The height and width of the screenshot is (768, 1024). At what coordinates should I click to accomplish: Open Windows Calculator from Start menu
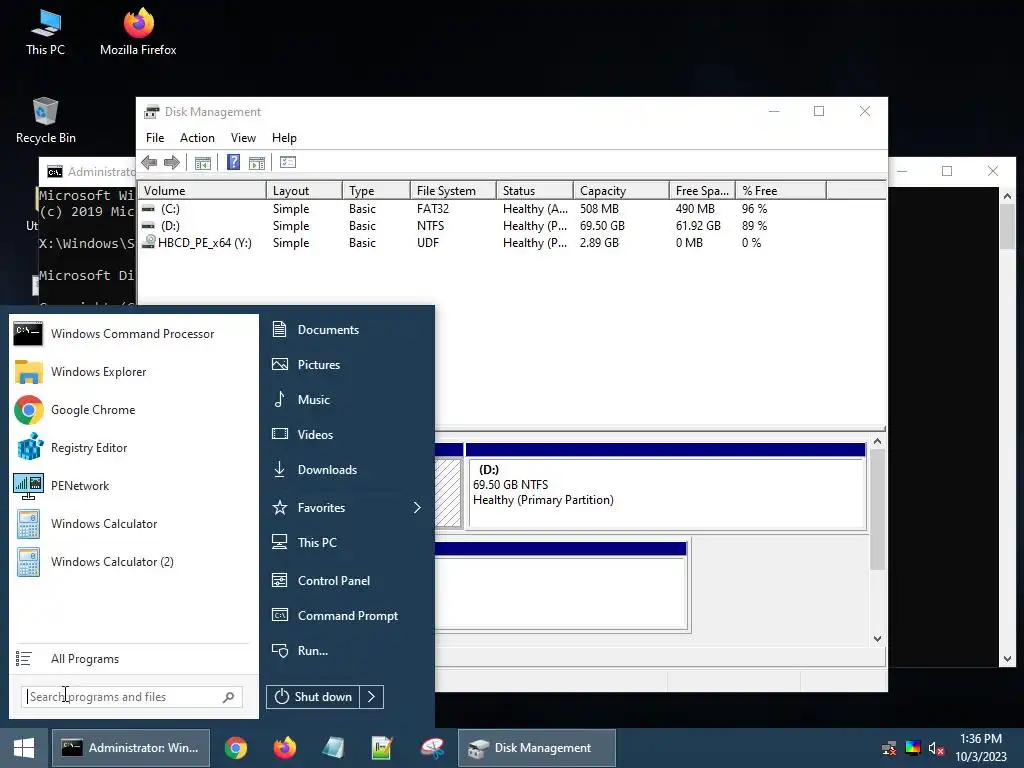[133, 524]
